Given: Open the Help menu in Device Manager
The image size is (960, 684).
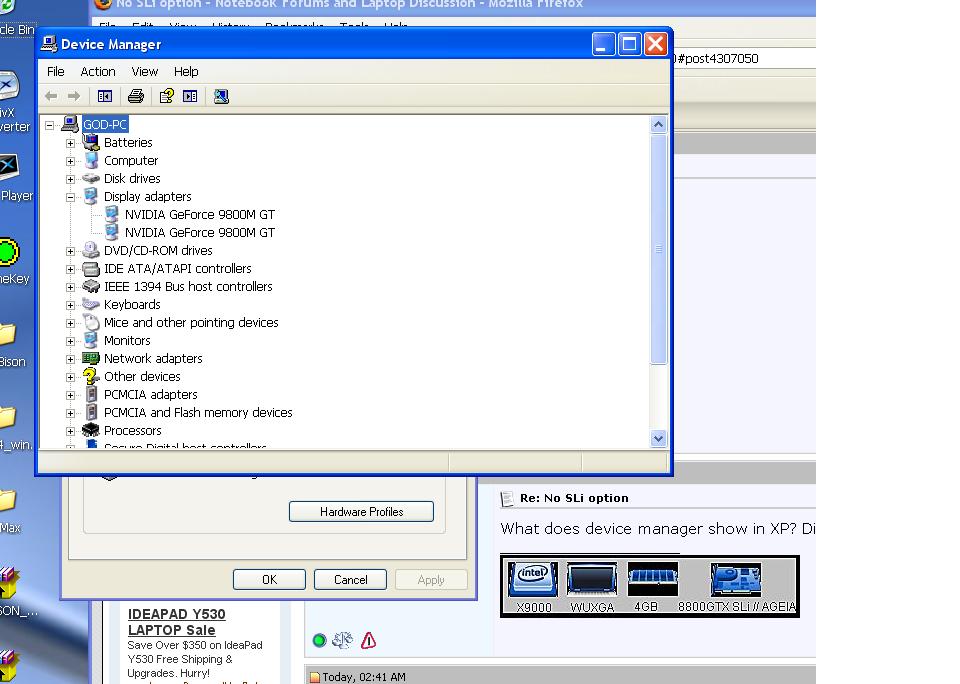Looking at the screenshot, I should coord(186,72).
